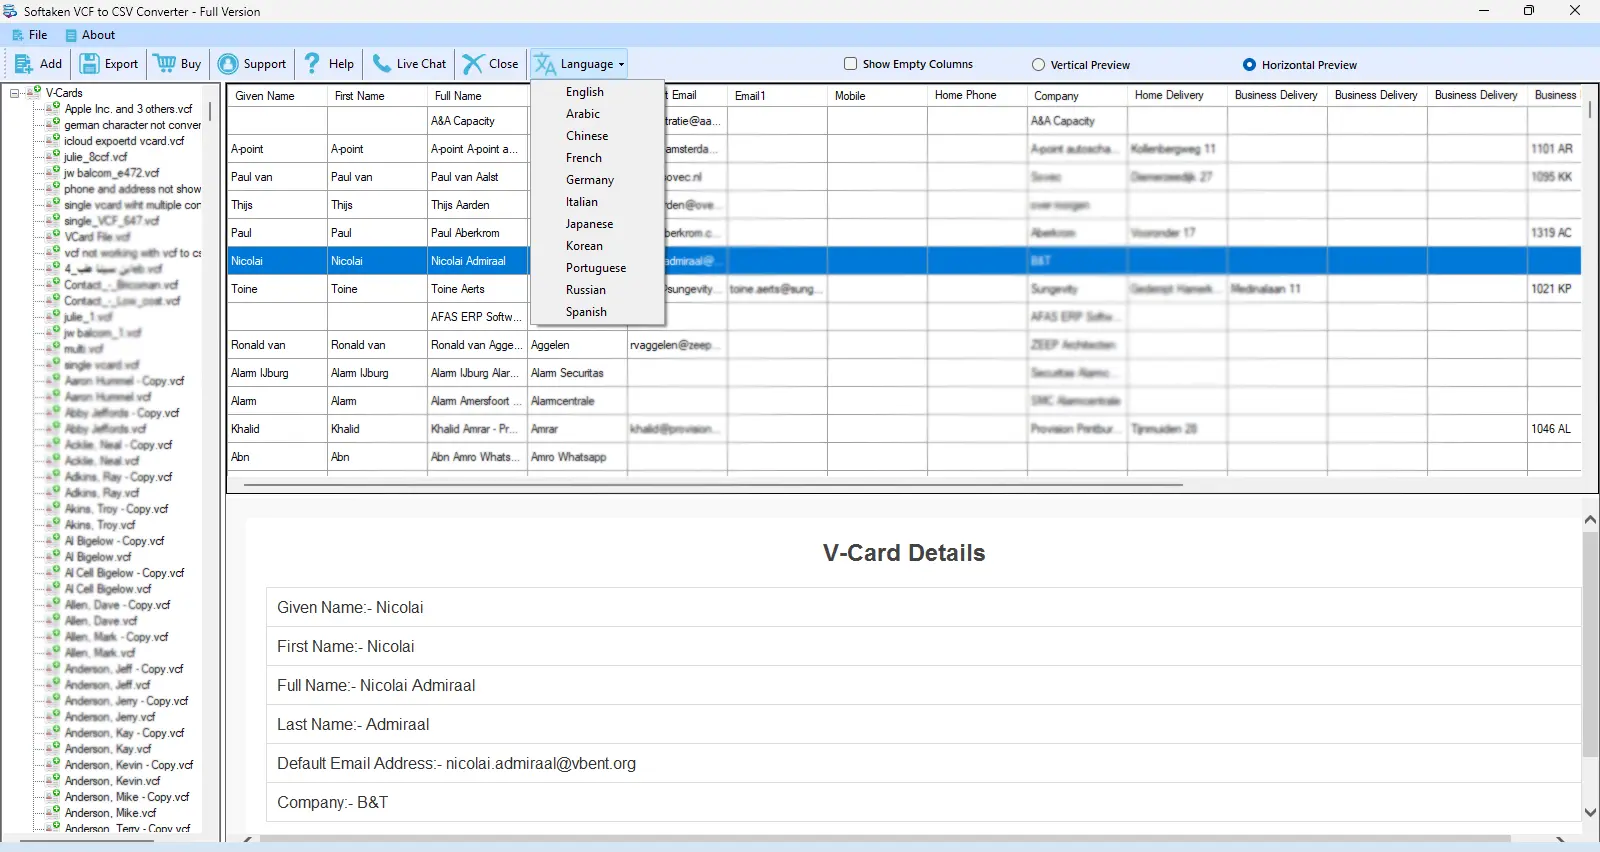1600x852 pixels.
Task: Click the V-Cards root folder icon
Action: coord(35,92)
